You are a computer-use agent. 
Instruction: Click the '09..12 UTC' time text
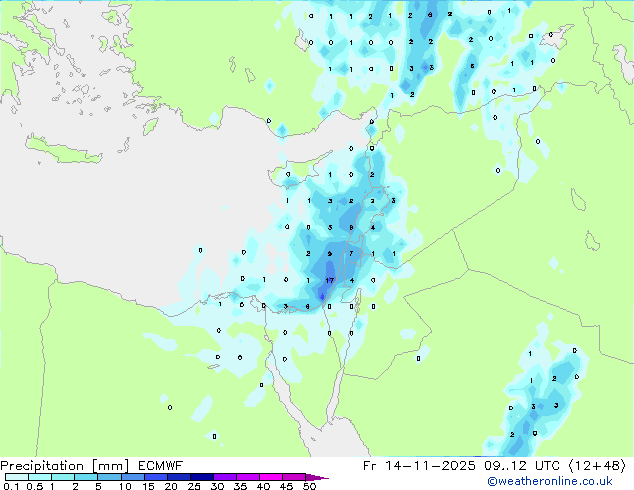click(x=522, y=466)
